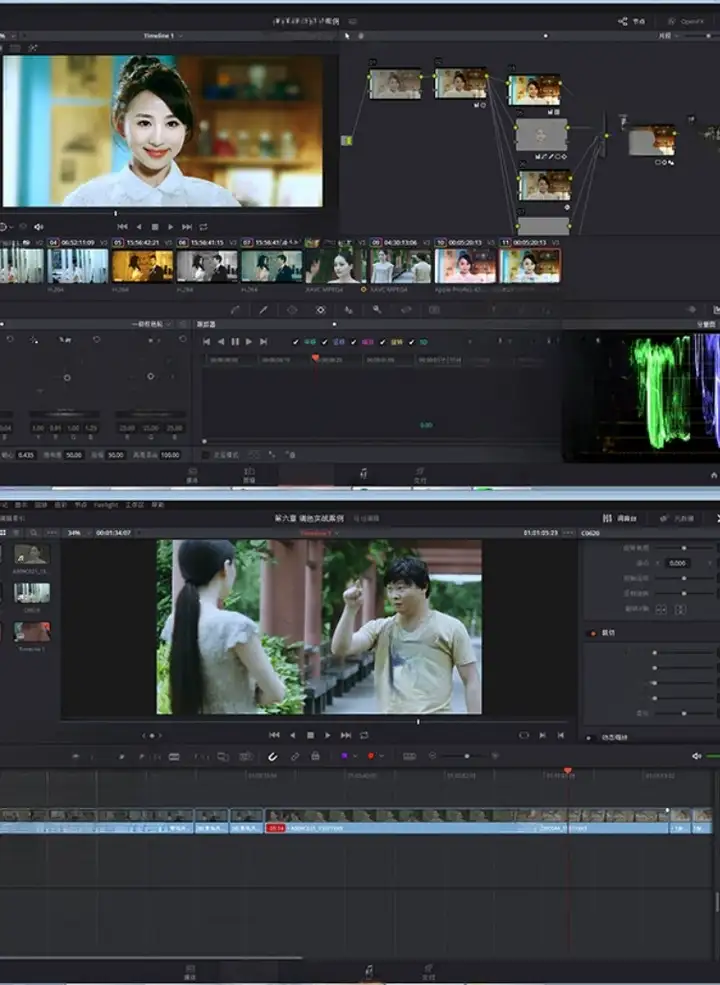Image resolution: width=720 pixels, height=985 pixels.
Task: Open the Nodes panel button at top right
Action: point(629,21)
